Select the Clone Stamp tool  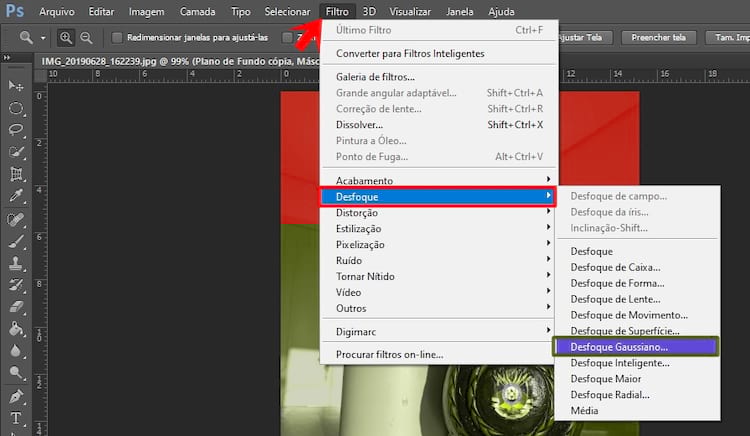pyautogui.click(x=16, y=263)
